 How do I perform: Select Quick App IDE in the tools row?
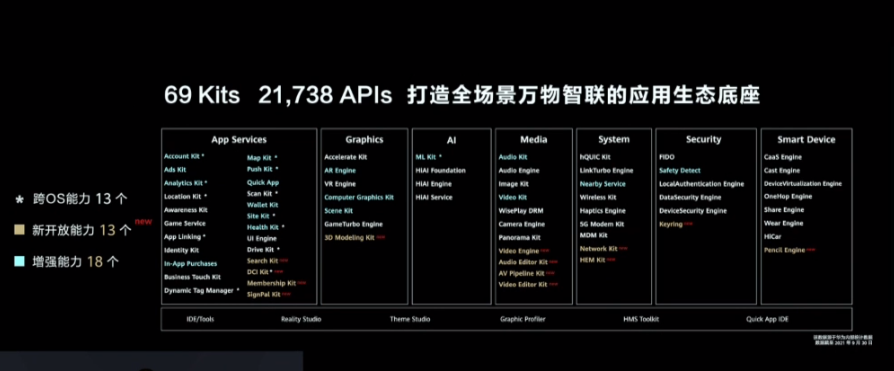767,319
